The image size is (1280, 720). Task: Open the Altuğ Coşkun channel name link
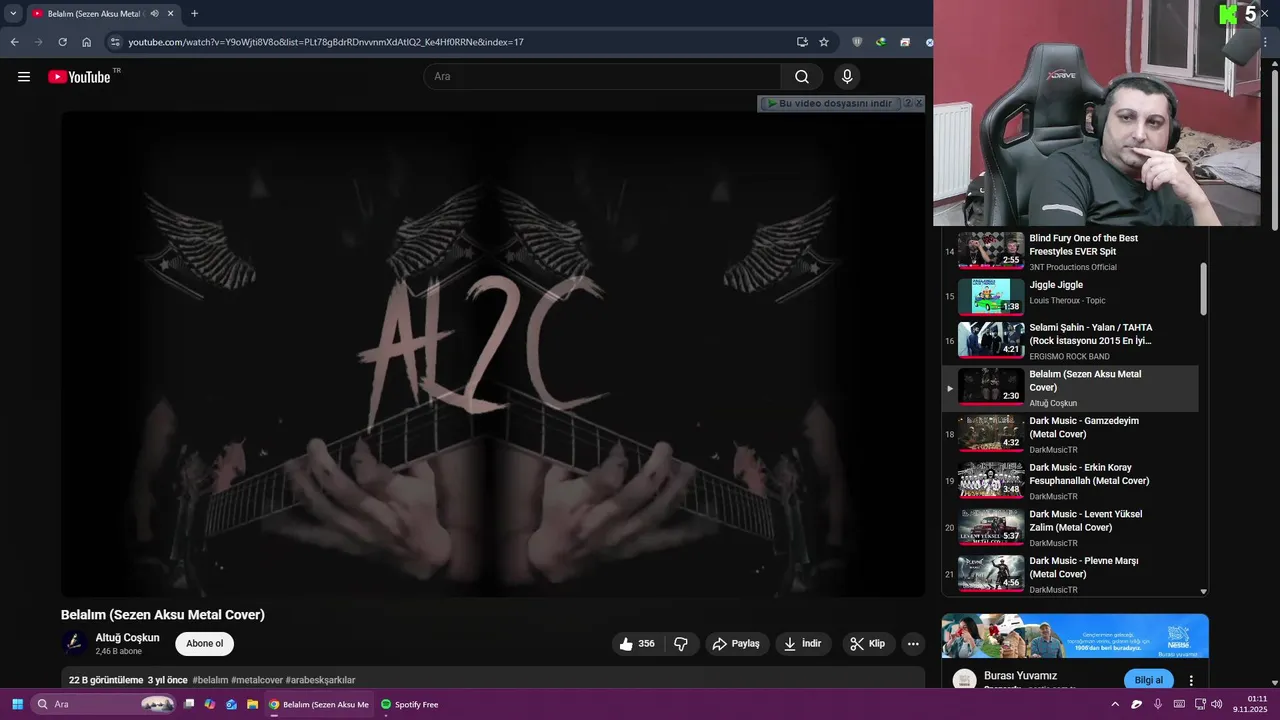pos(127,638)
